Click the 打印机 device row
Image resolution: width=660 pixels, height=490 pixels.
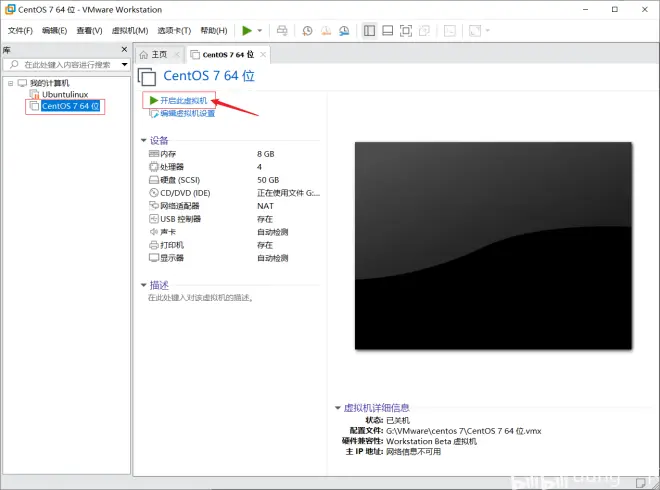[234, 245]
